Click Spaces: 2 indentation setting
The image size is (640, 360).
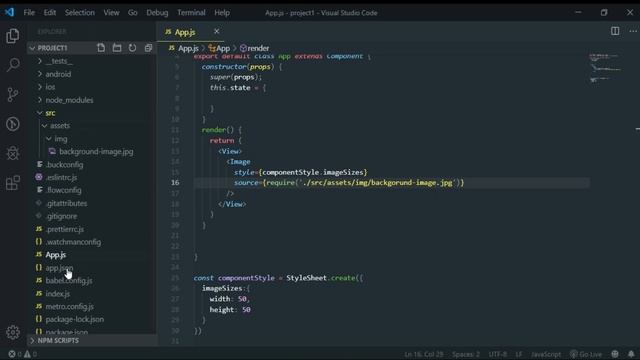(x=466, y=354)
